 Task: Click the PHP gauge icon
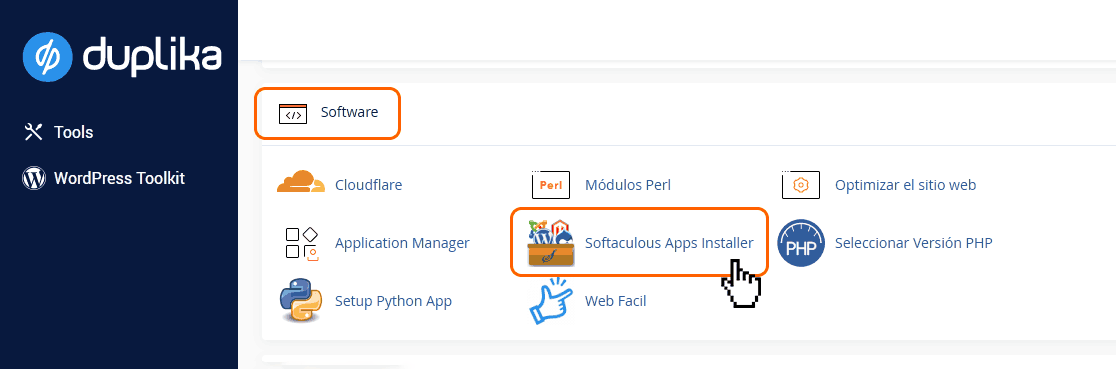[801, 243]
